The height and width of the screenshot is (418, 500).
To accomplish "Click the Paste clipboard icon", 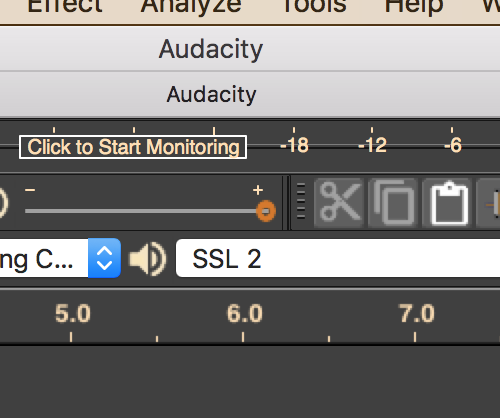I will (447, 203).
